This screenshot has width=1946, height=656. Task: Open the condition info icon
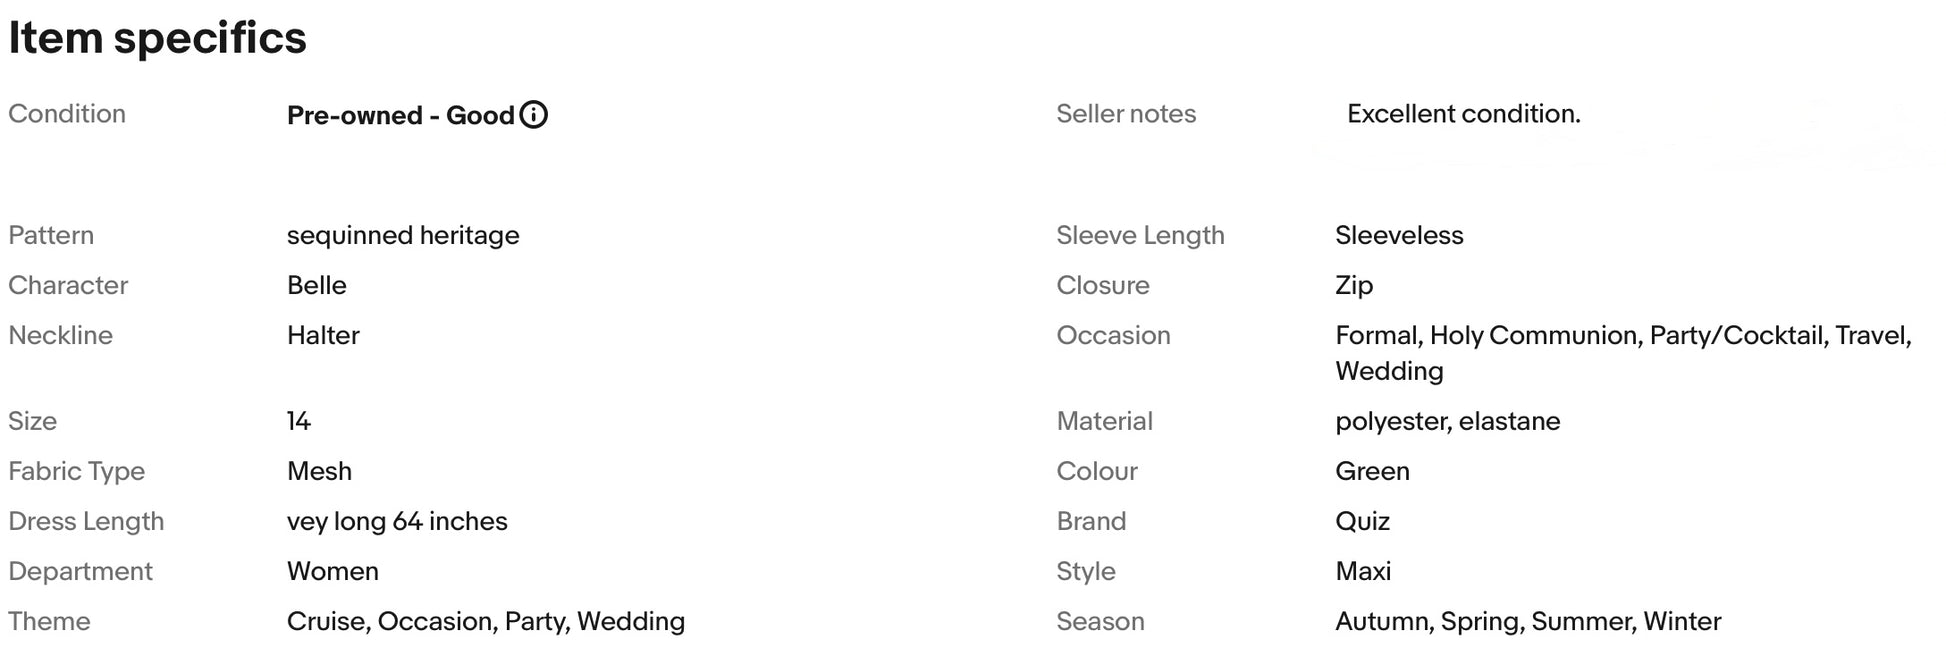[x=534, y=115]
